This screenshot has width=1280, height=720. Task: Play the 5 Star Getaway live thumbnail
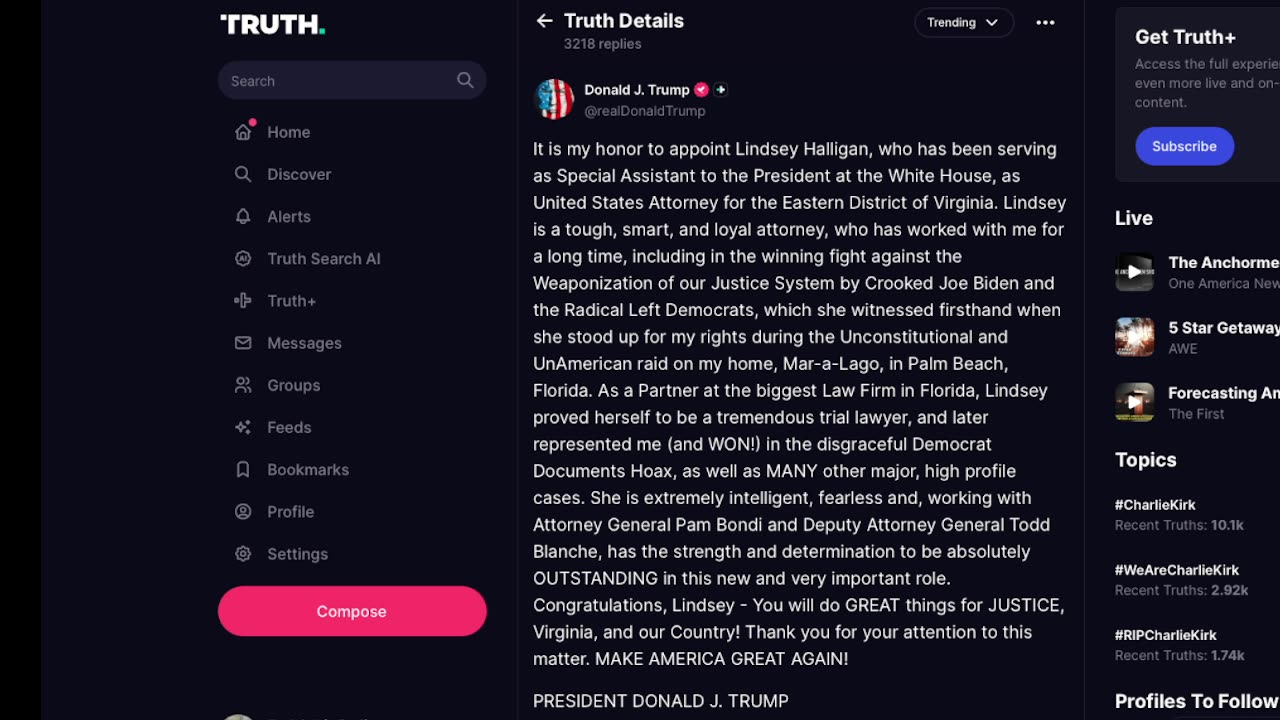(1135, 338)
